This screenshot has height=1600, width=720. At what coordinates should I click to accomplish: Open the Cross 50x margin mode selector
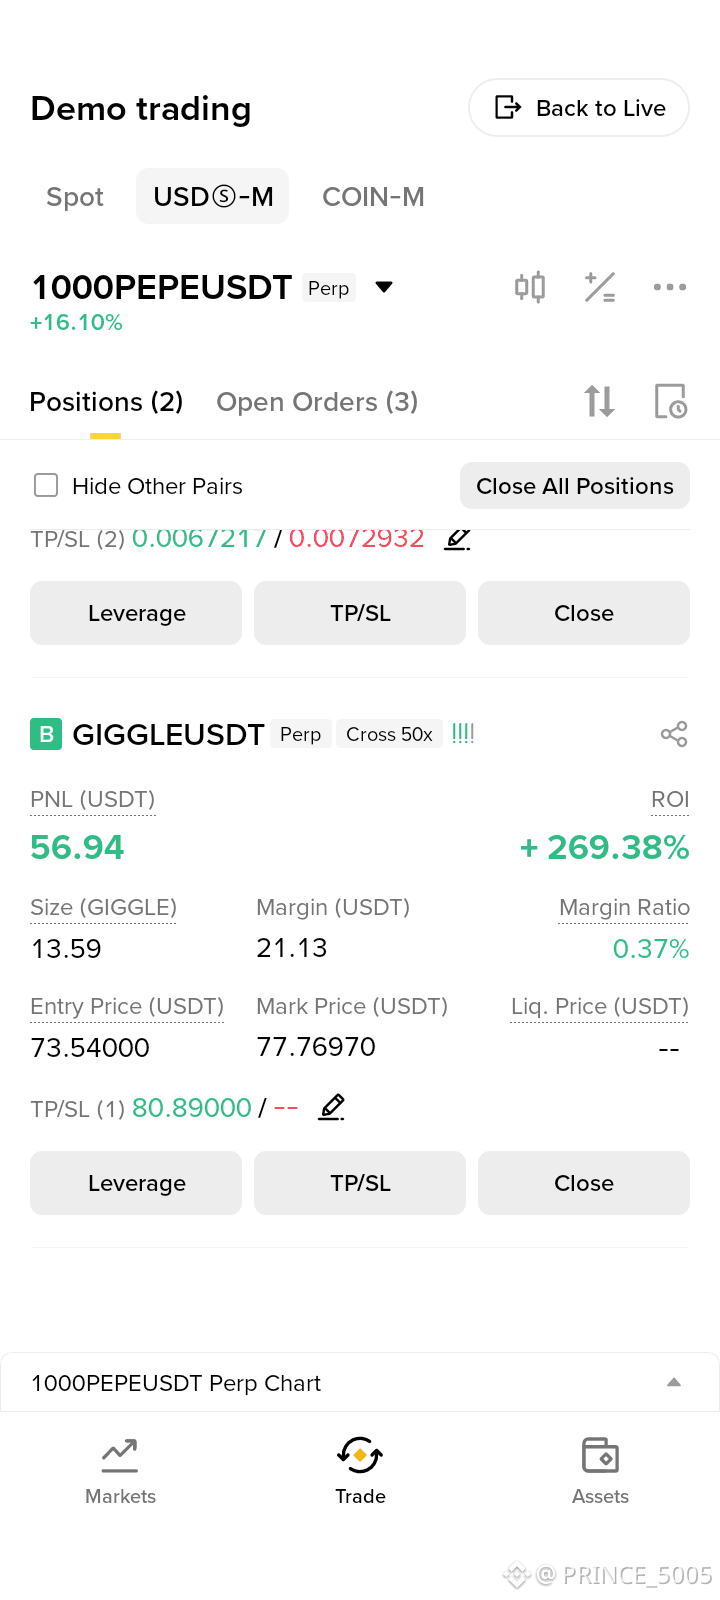pyautogui.click(x=389, y=734)
